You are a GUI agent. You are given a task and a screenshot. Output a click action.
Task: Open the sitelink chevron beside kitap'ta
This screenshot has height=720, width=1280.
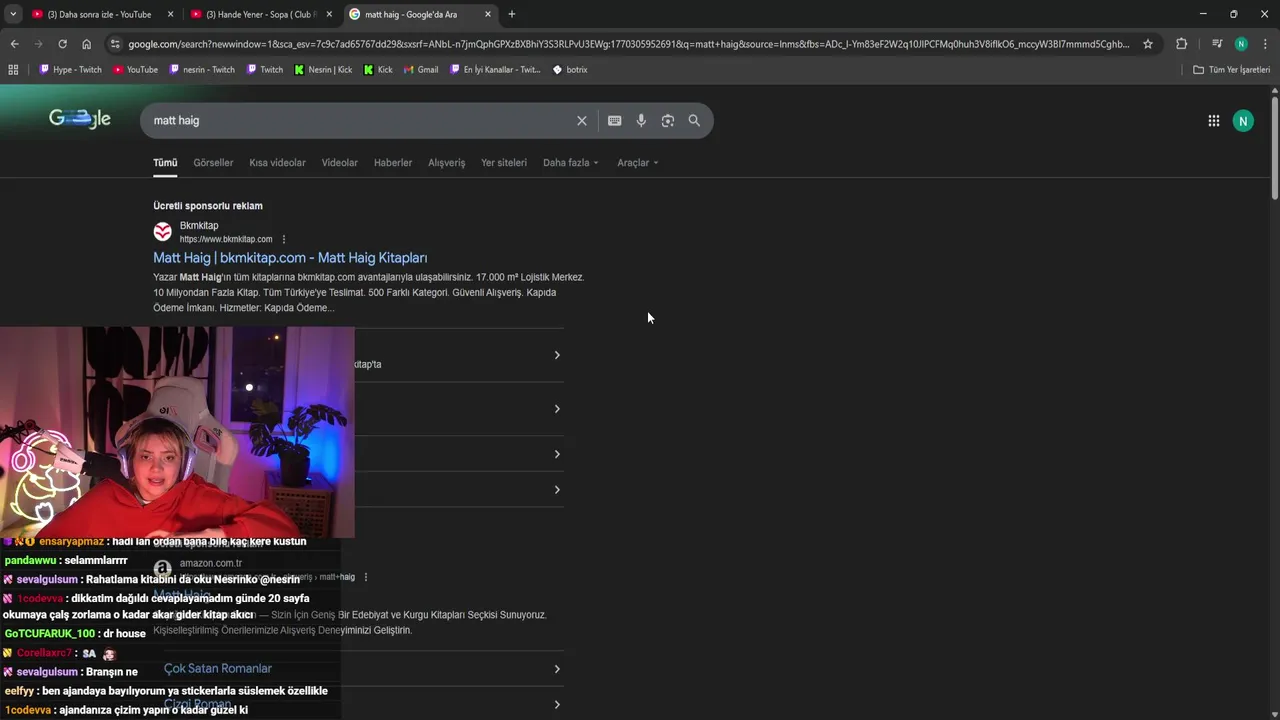557,355
